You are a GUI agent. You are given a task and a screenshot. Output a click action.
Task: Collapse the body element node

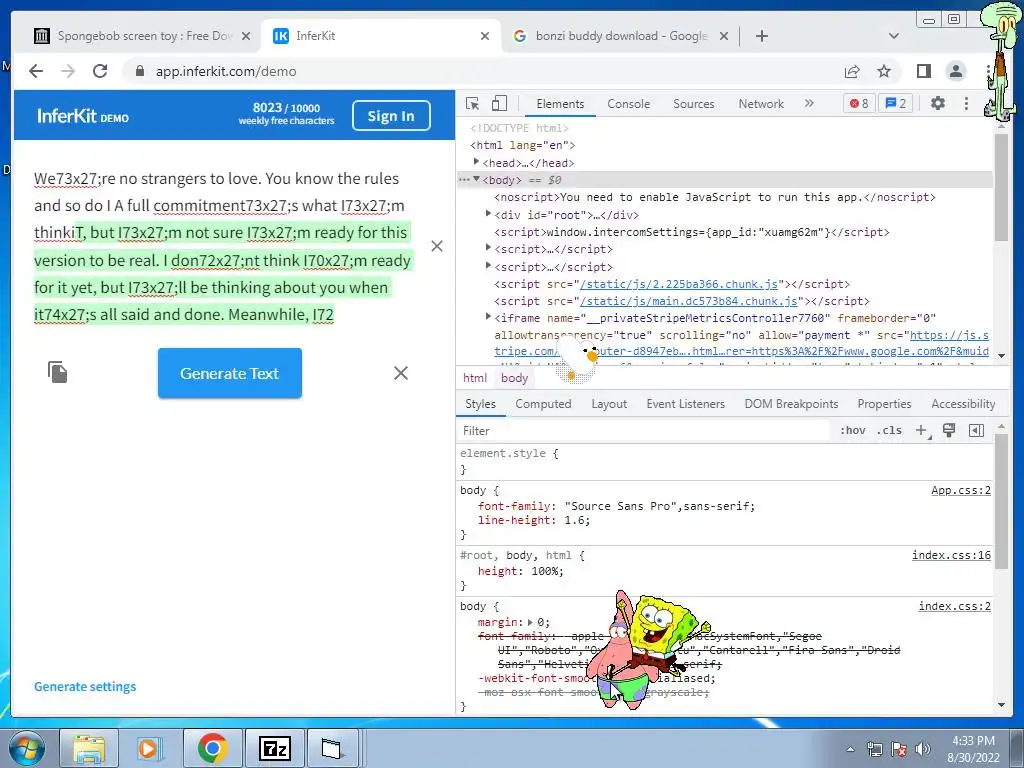tap(477, 179)
